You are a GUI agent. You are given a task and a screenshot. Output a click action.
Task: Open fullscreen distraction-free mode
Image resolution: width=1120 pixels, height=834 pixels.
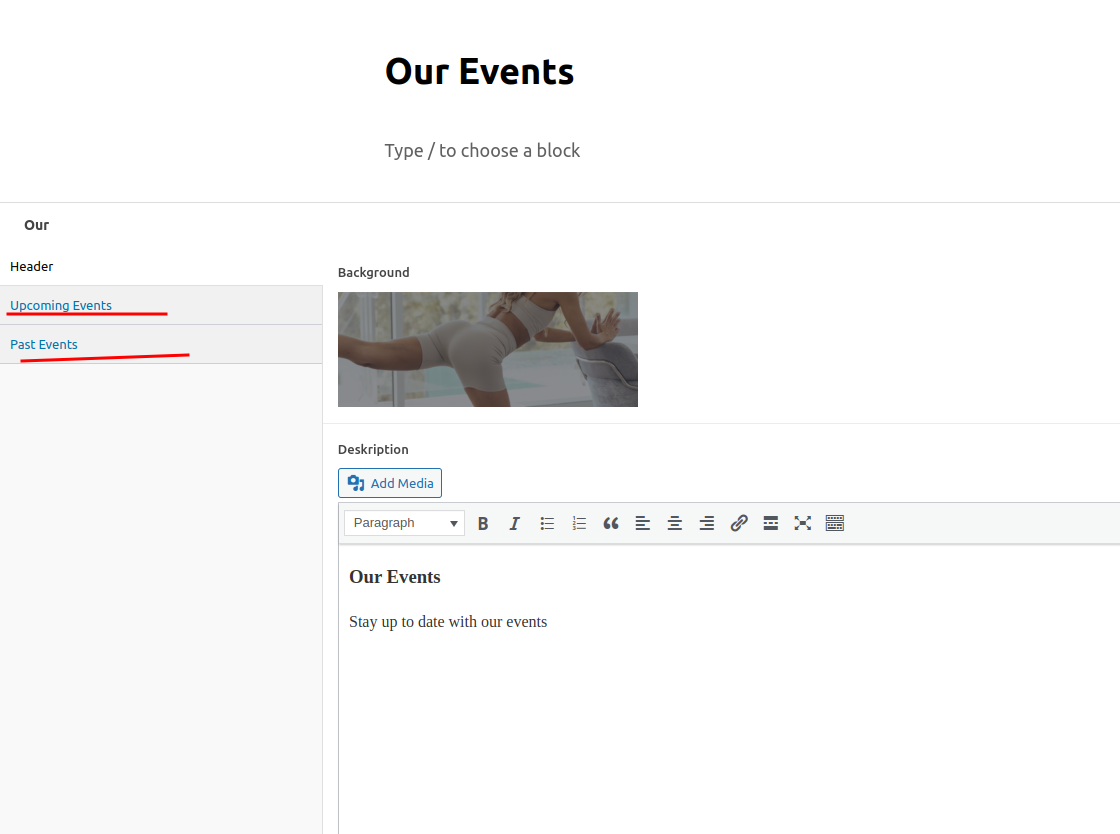click(803, 523)
